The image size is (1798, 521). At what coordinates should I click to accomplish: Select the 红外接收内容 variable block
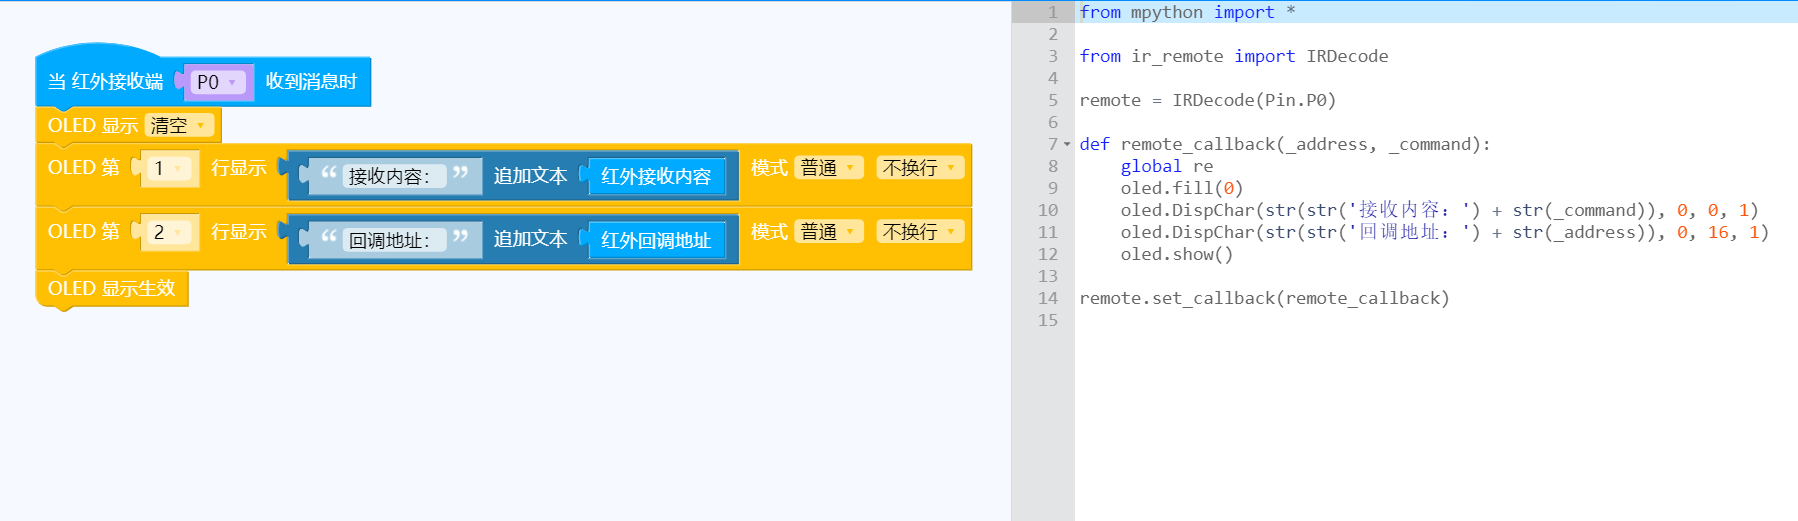click(656, 176)
